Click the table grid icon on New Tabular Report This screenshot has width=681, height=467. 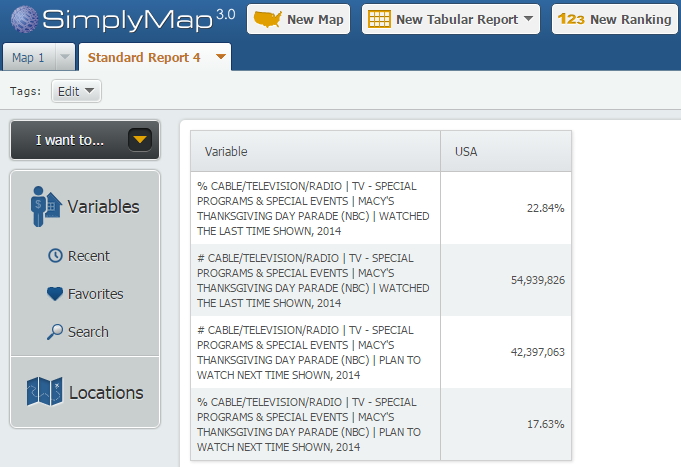379,19
